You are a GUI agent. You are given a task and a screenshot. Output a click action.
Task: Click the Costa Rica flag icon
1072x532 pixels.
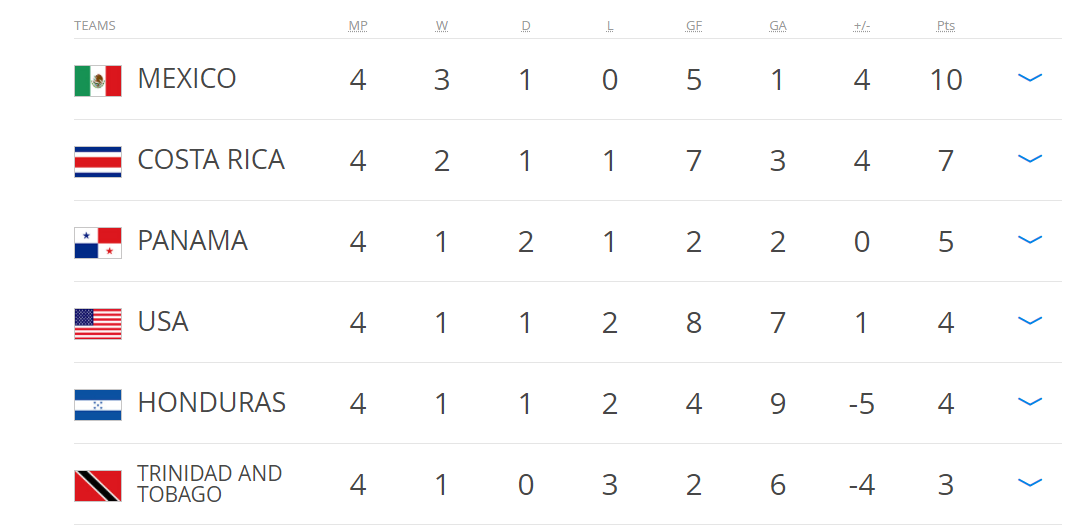(98, 162)
